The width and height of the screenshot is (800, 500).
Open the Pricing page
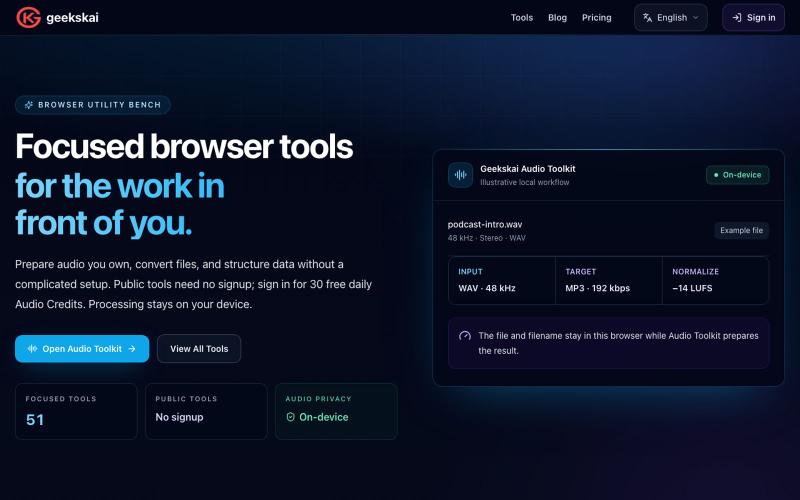click(596, 17)
